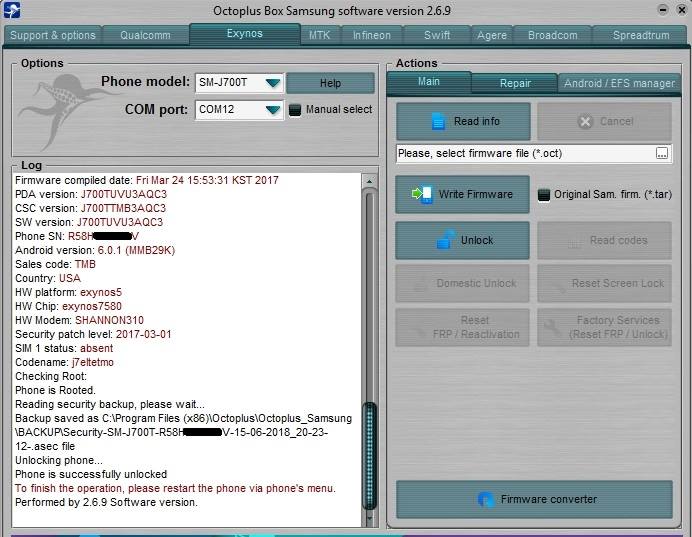Click the Firmware converter icon

tap(486, 499)
